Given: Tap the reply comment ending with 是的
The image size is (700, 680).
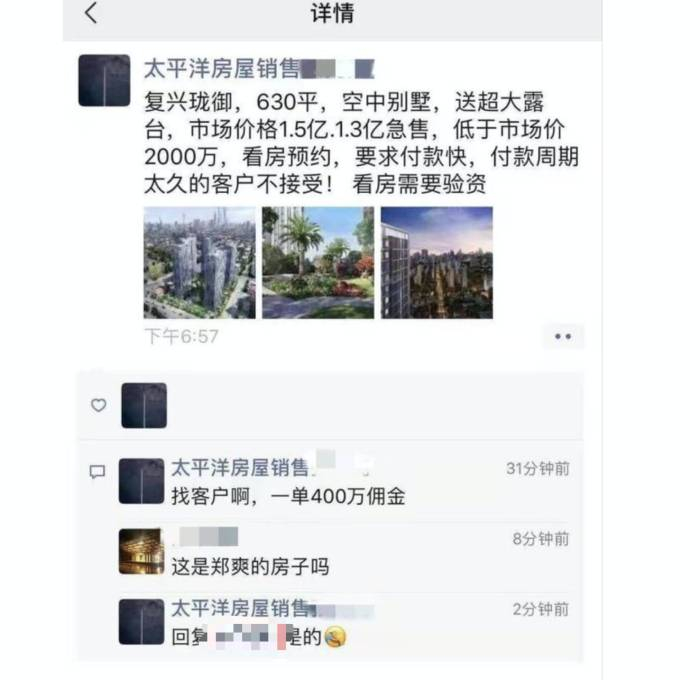Looking at the screenshot, I should click(x=259, y=637).
